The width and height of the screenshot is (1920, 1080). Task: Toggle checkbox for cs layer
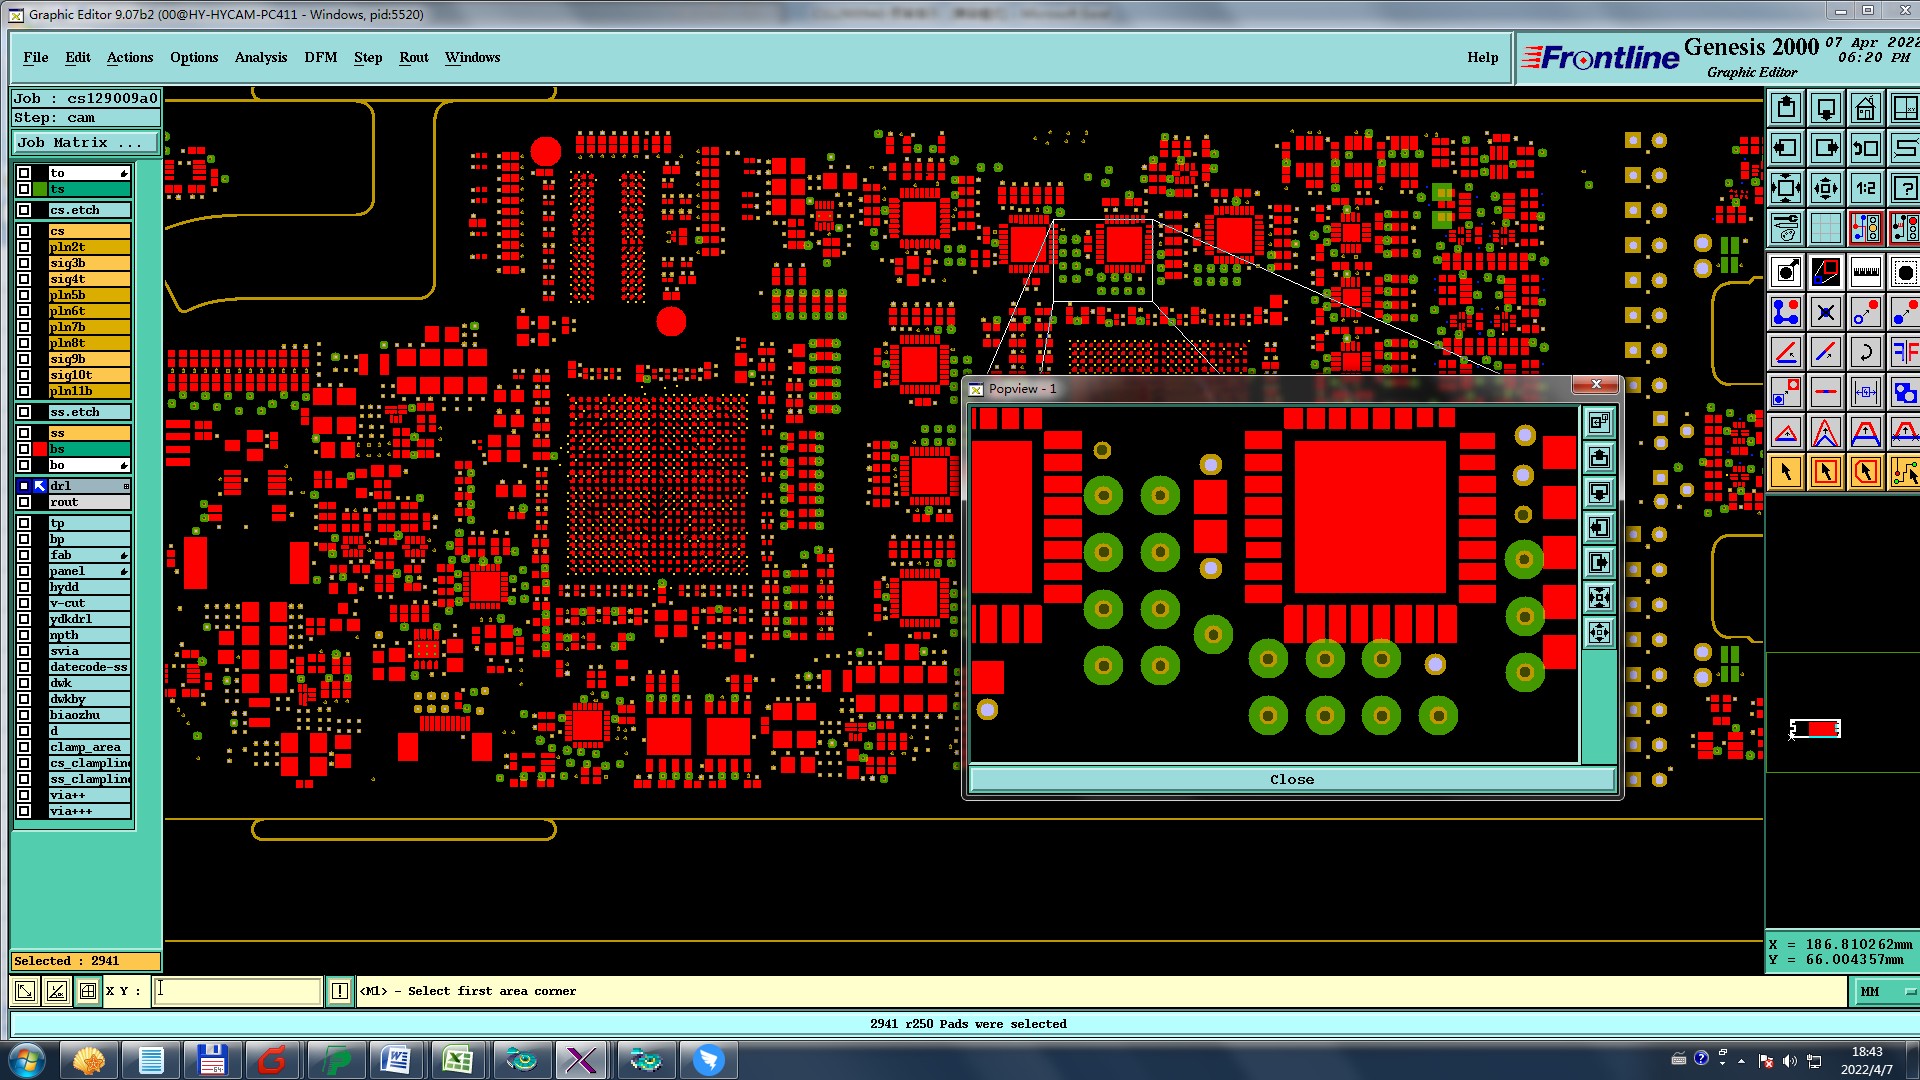24,231
